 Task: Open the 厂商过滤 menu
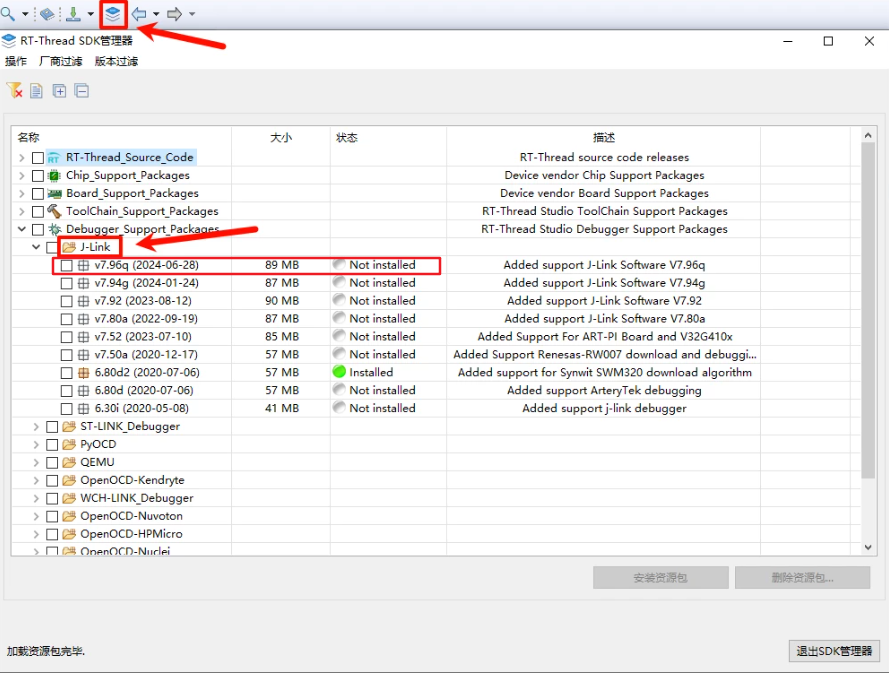pyautogui.click(x=61, y=61)
